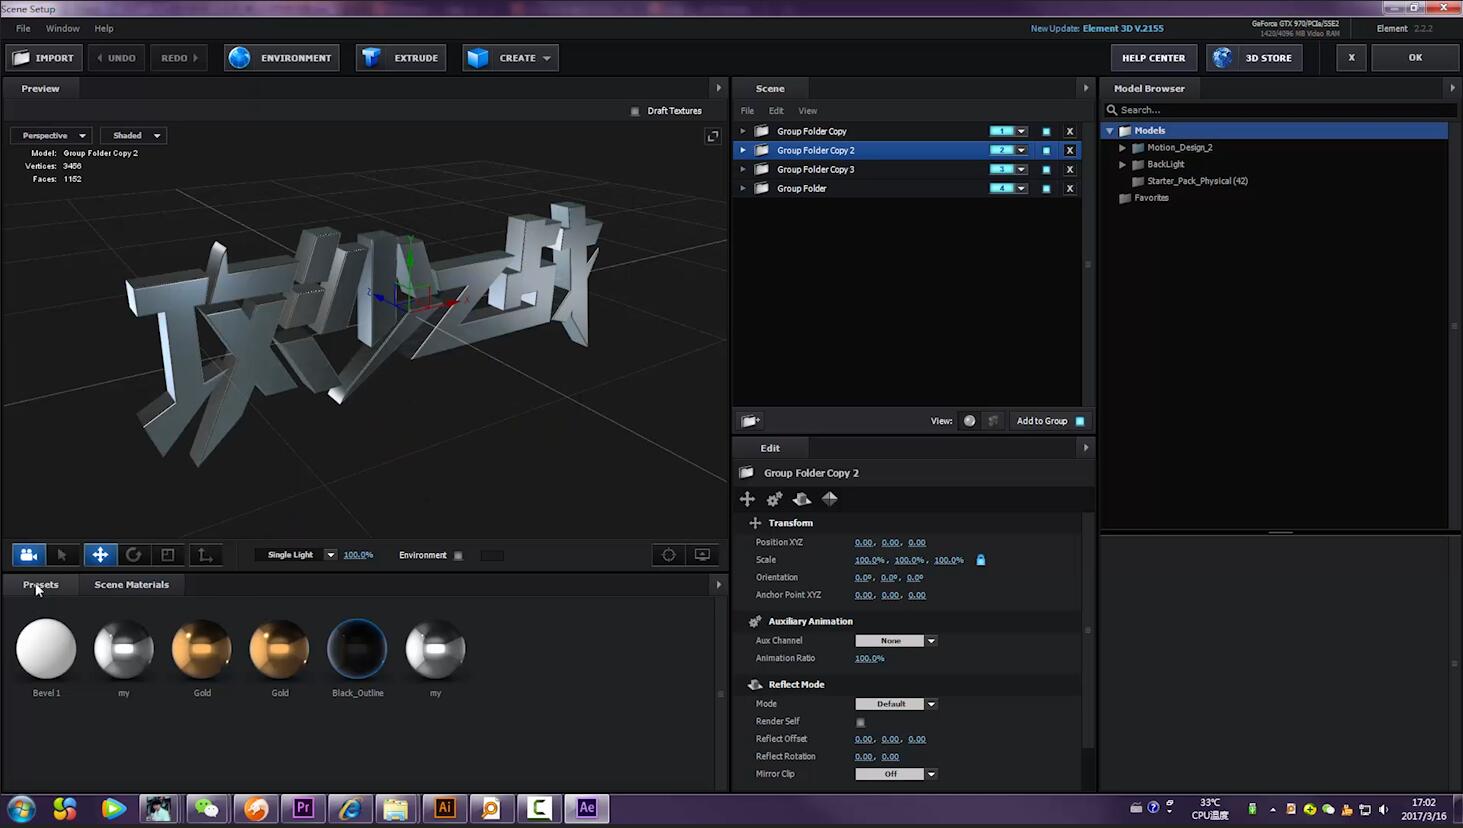Image resolution: width=1463 pixels, height=828 pixels.
Task: Open the Single Light lighting dropdown
Action: coord(297,555)
